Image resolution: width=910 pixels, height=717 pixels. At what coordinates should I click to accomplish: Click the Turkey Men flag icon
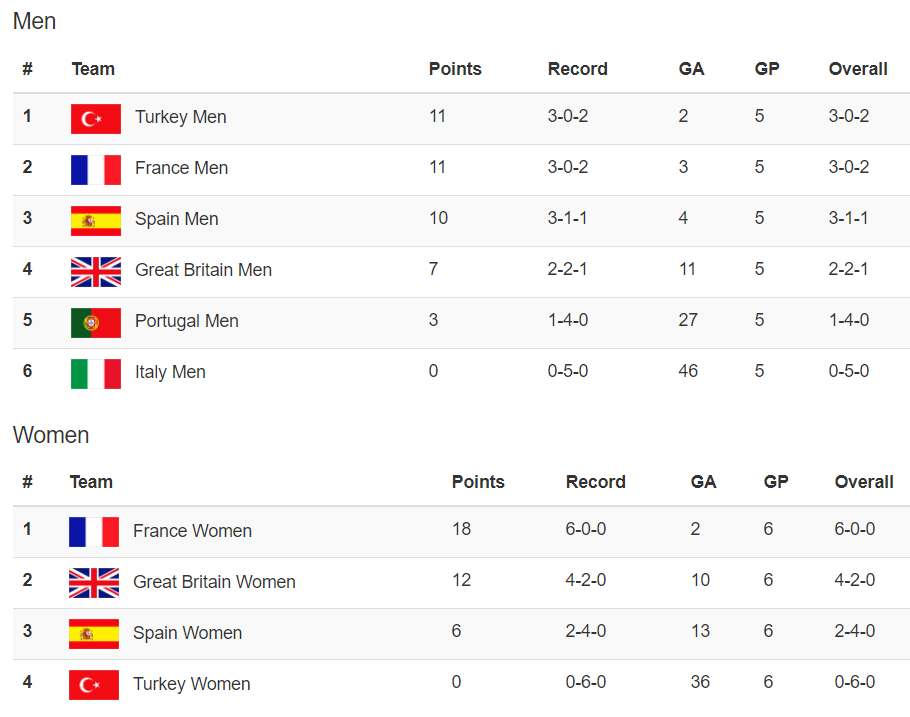coord(96,118)
